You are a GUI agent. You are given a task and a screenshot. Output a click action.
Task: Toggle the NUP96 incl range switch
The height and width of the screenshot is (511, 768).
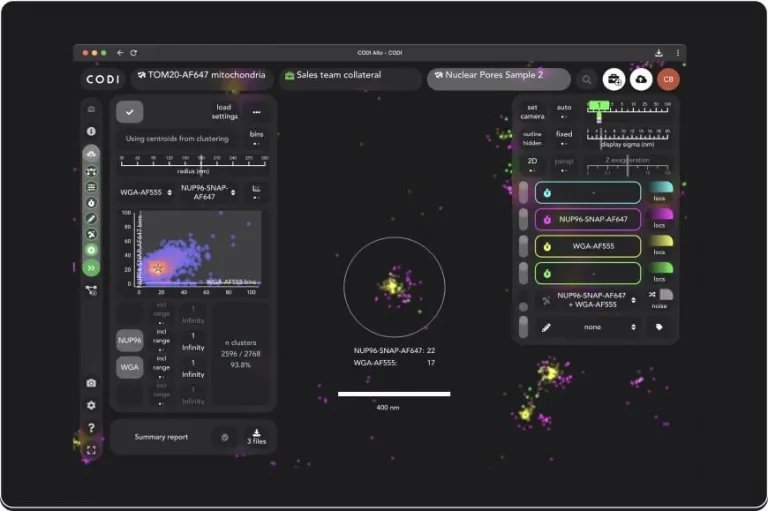pyautogui.click(x=161, y=341)
